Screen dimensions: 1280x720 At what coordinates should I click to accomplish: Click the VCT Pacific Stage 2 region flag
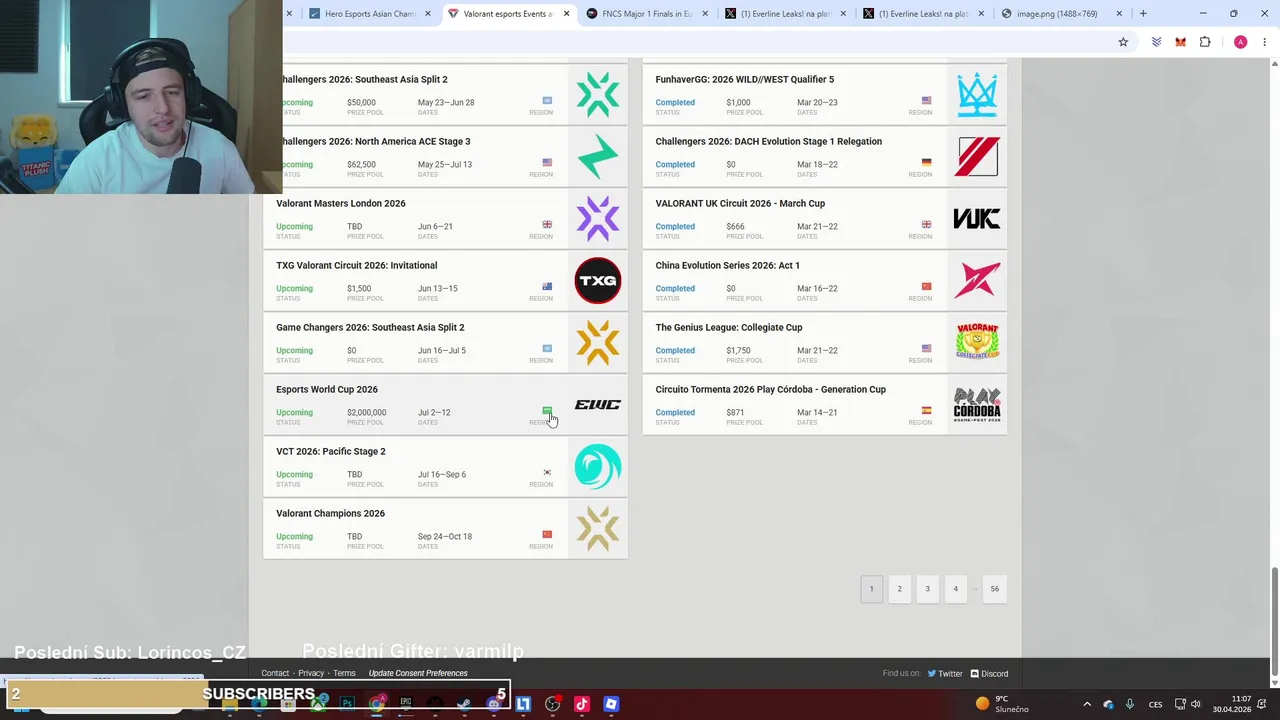click(547, 473)
